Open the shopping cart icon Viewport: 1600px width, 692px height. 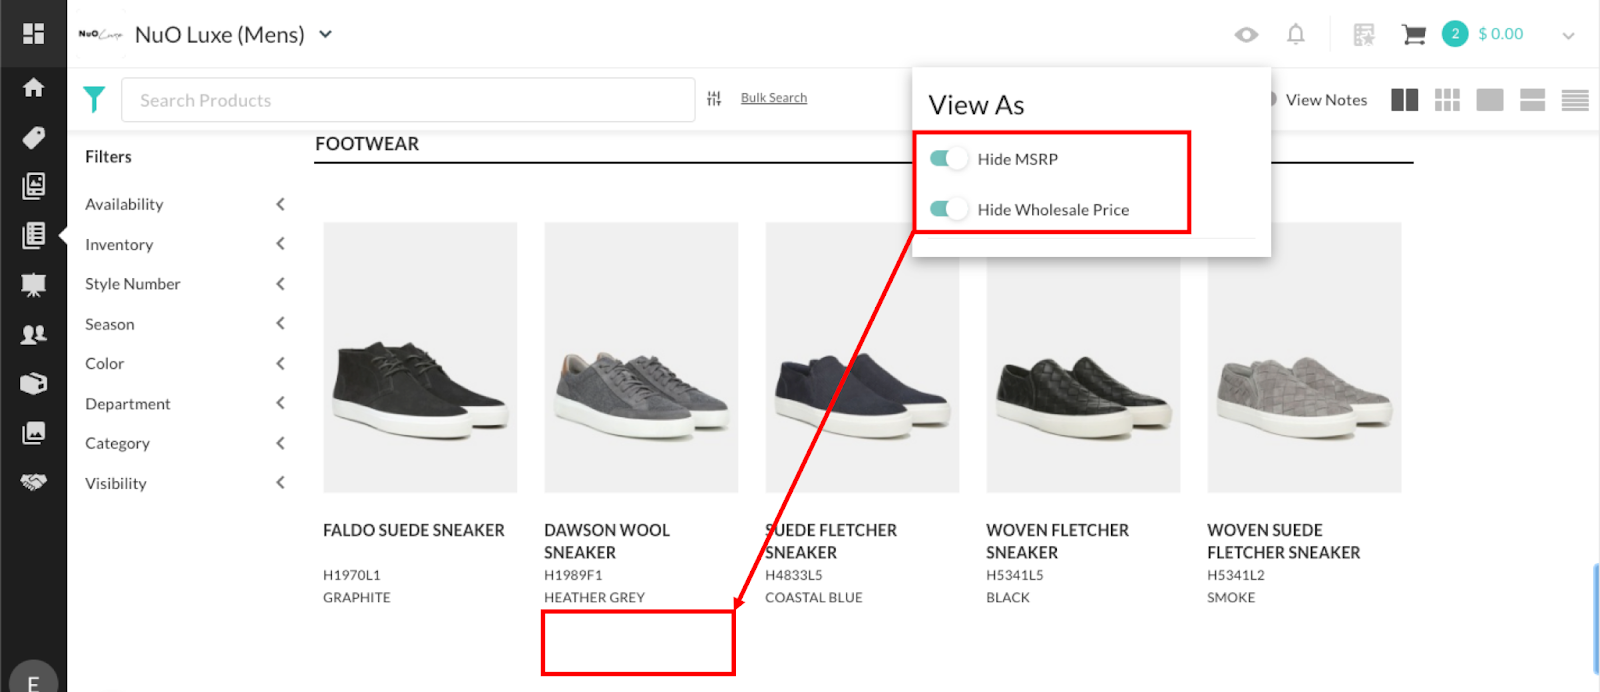click(x=1413, y=35)
